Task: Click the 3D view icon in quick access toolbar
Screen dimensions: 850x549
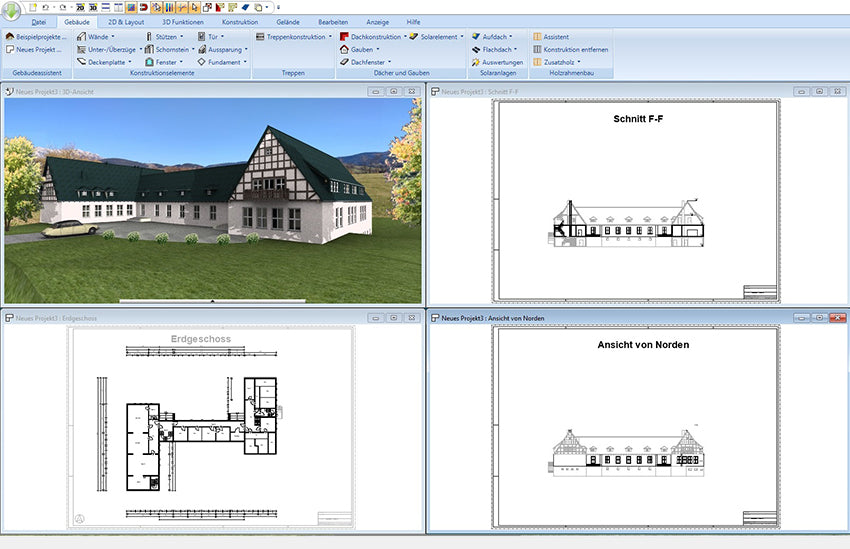Action: click(x=92, y=7)
